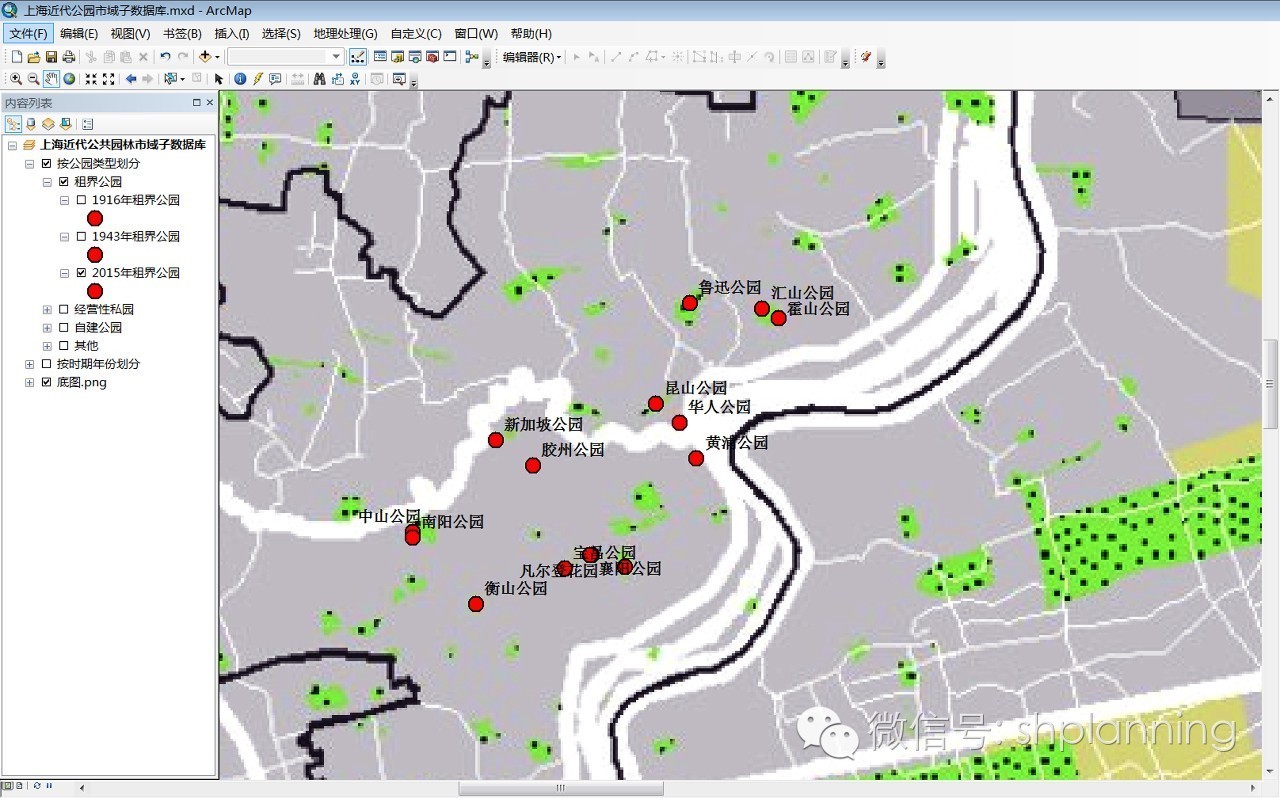Click the Save map document icon
This screenshot has height=798, width=1280.
click(51, 57)
